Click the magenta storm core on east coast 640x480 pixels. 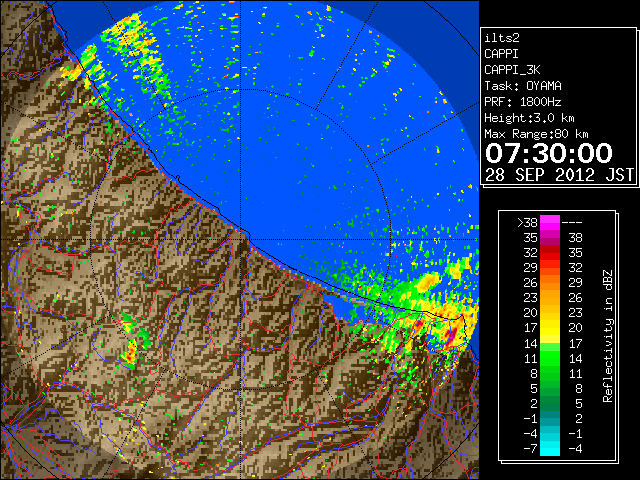pos(451,336)
